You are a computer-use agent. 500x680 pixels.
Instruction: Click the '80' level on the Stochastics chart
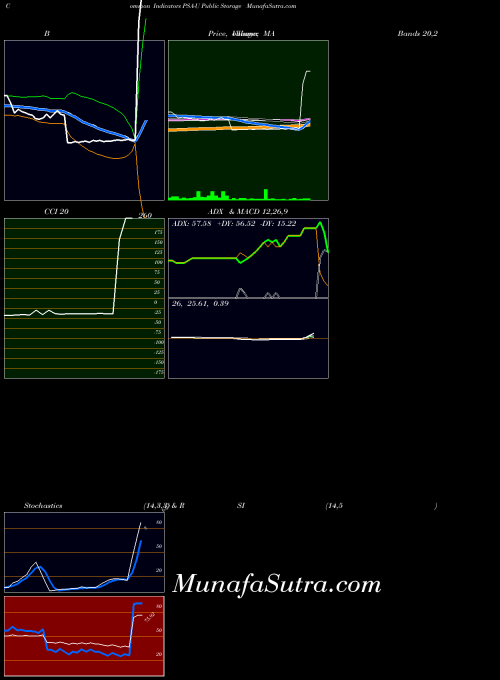[159, 523]
